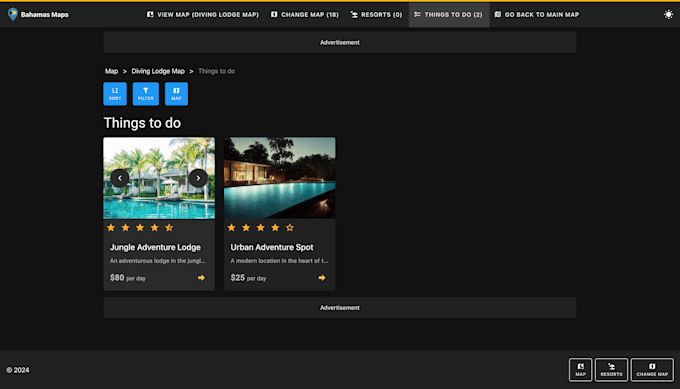Open the blue Filter button
This screenshot has height=389, width=680.
[x=146, y=94]
